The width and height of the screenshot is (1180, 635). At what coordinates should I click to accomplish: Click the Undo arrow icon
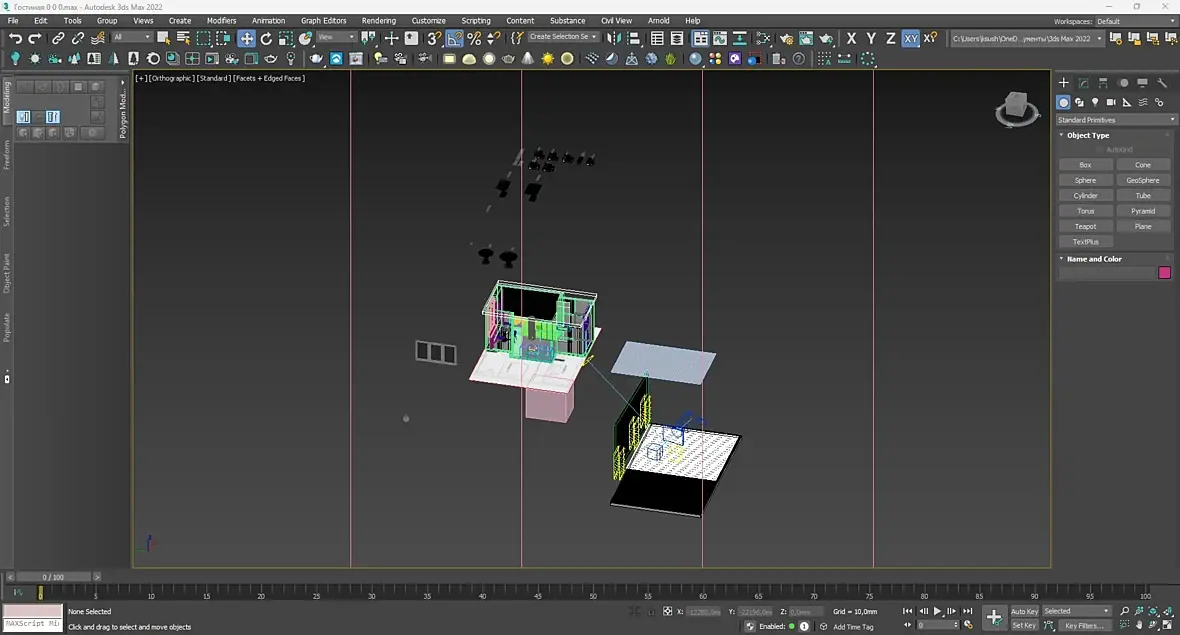[15, 38]
